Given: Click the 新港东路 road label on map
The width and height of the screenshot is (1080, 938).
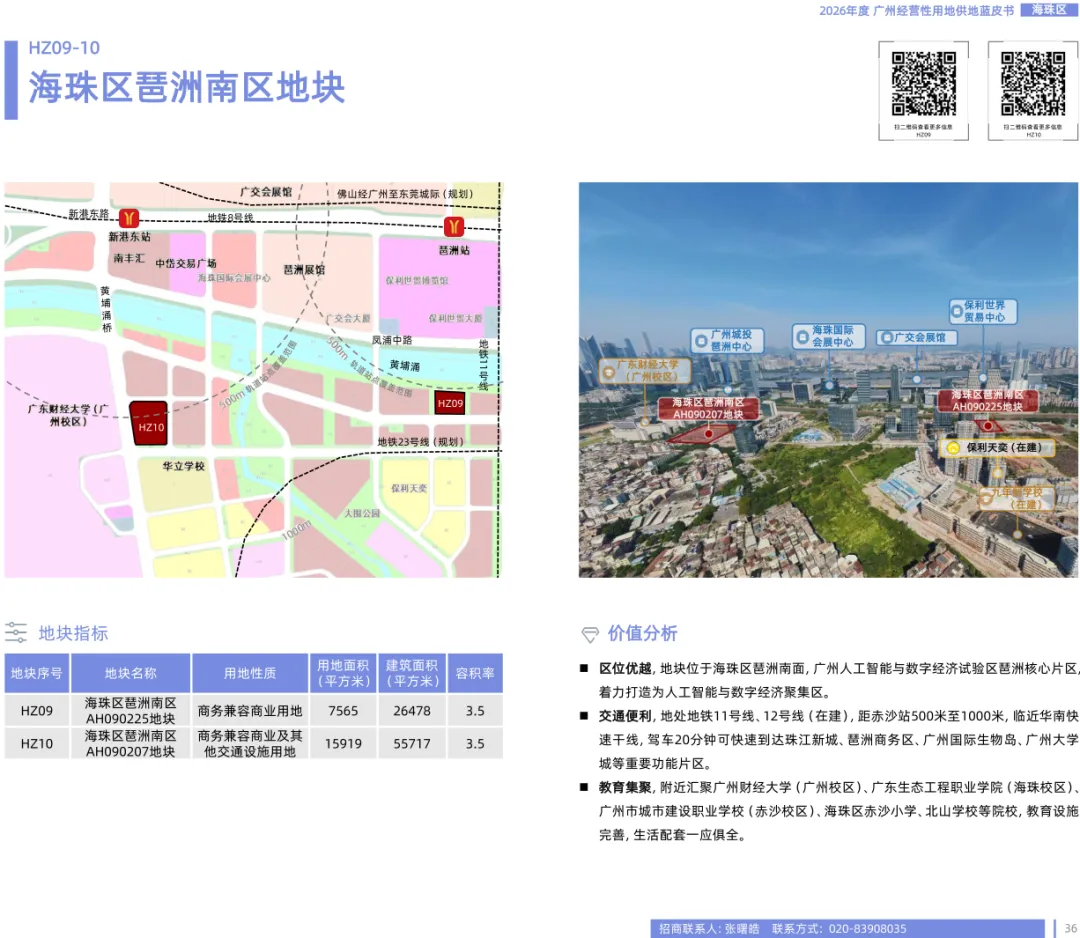Looking at the screenshot, I should pos(89,214).
